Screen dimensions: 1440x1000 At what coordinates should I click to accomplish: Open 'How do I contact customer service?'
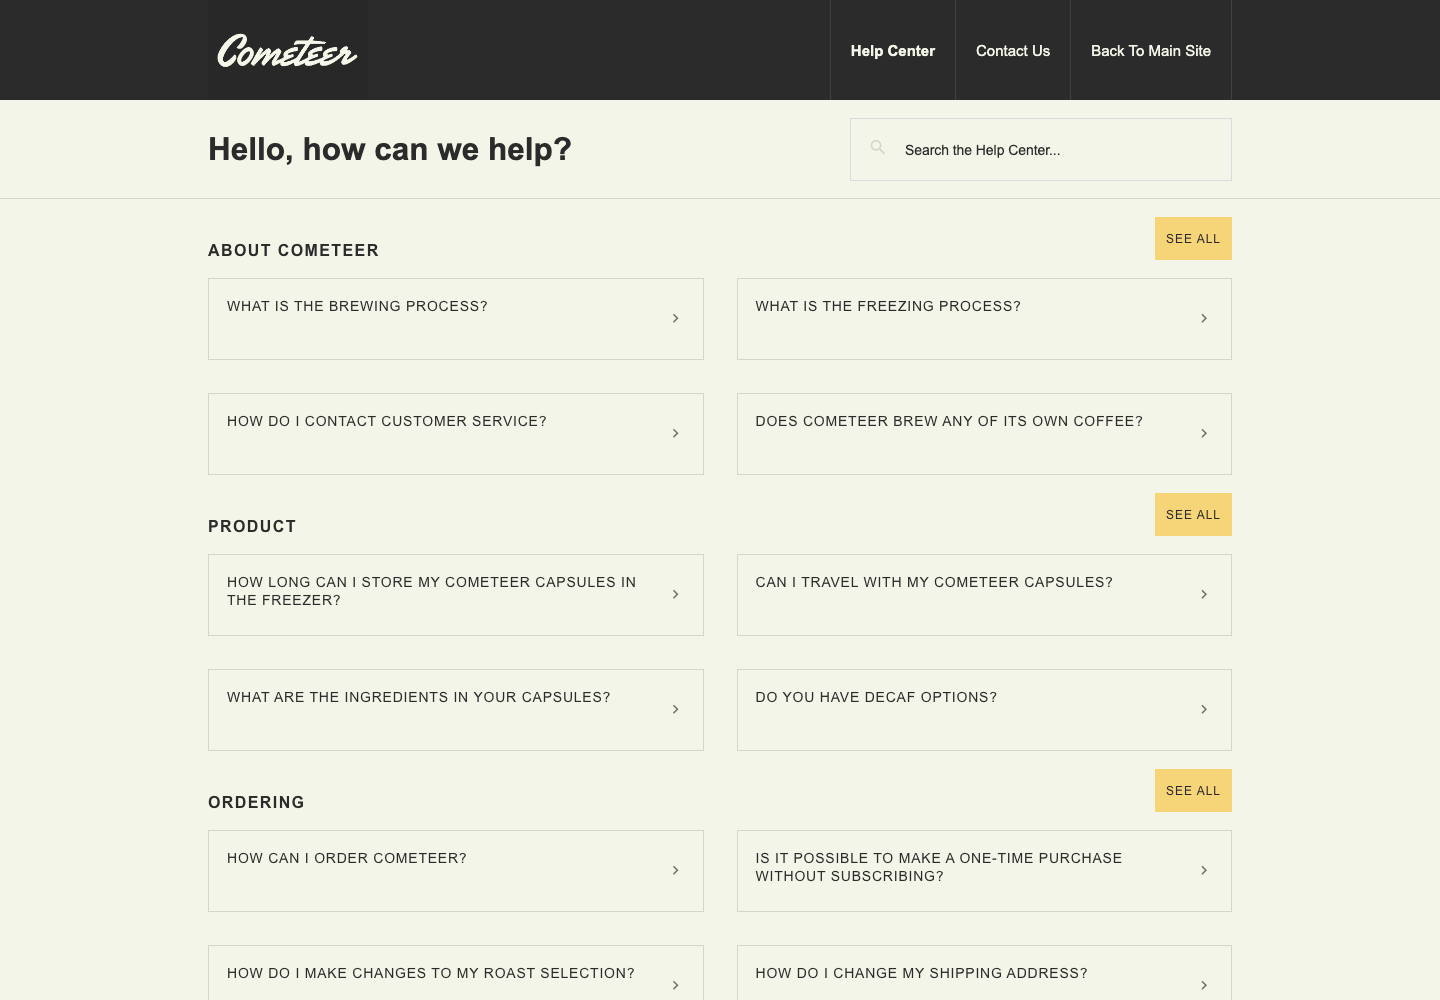456,434
